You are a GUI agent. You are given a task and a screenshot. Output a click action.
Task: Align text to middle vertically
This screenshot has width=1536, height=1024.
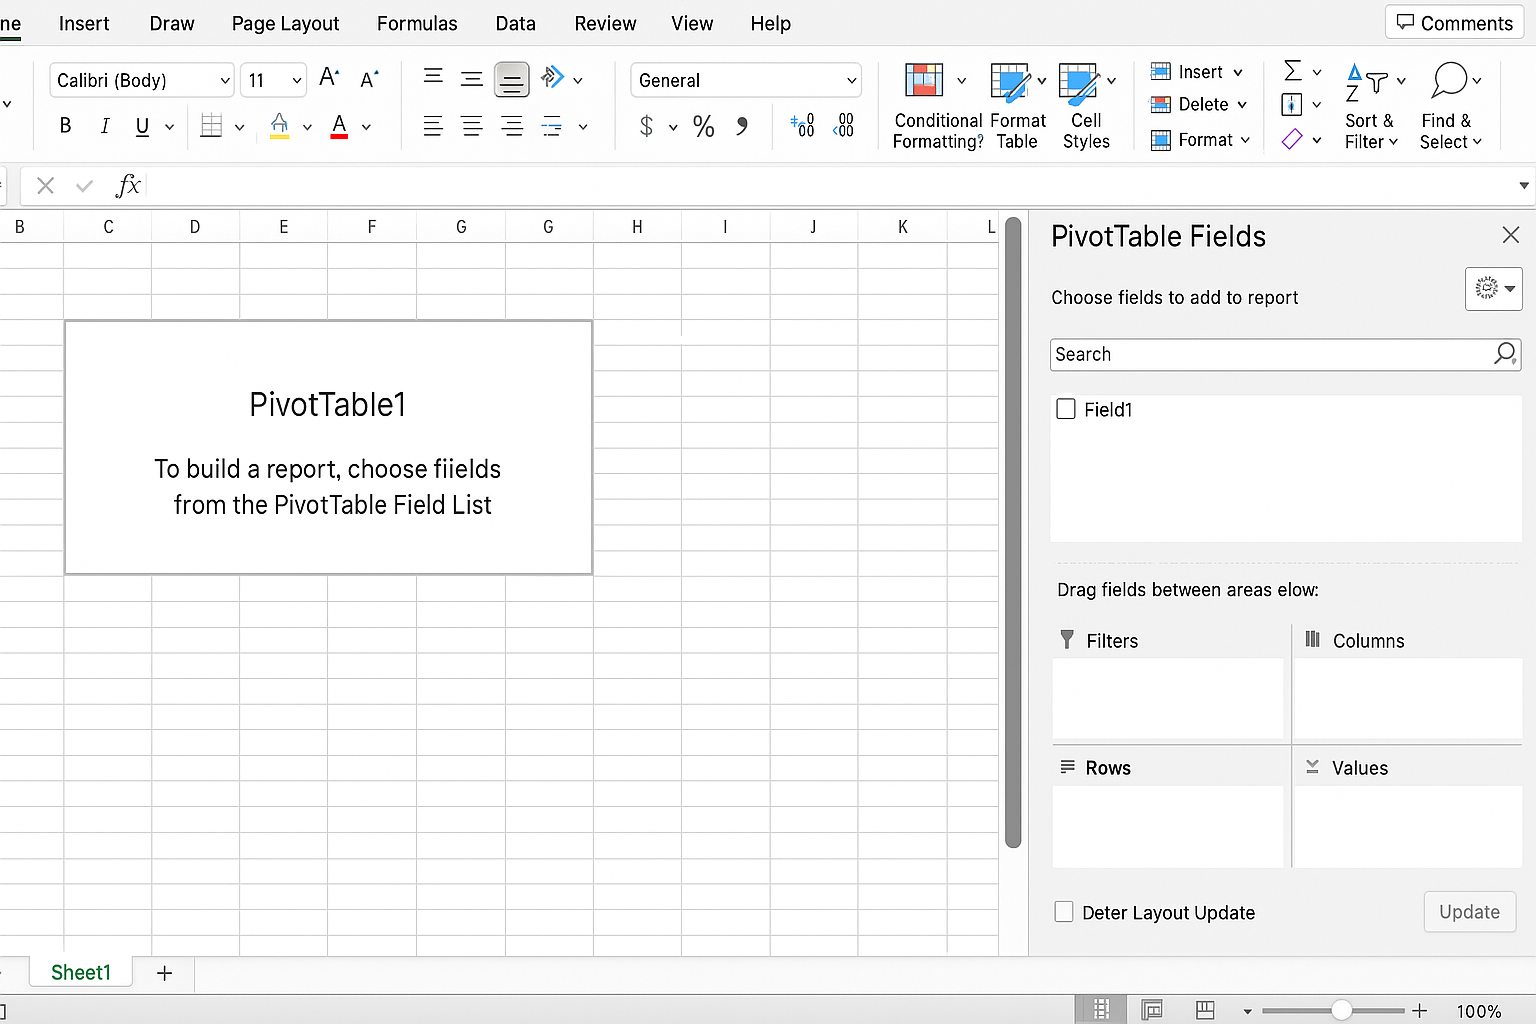(472, 79)
